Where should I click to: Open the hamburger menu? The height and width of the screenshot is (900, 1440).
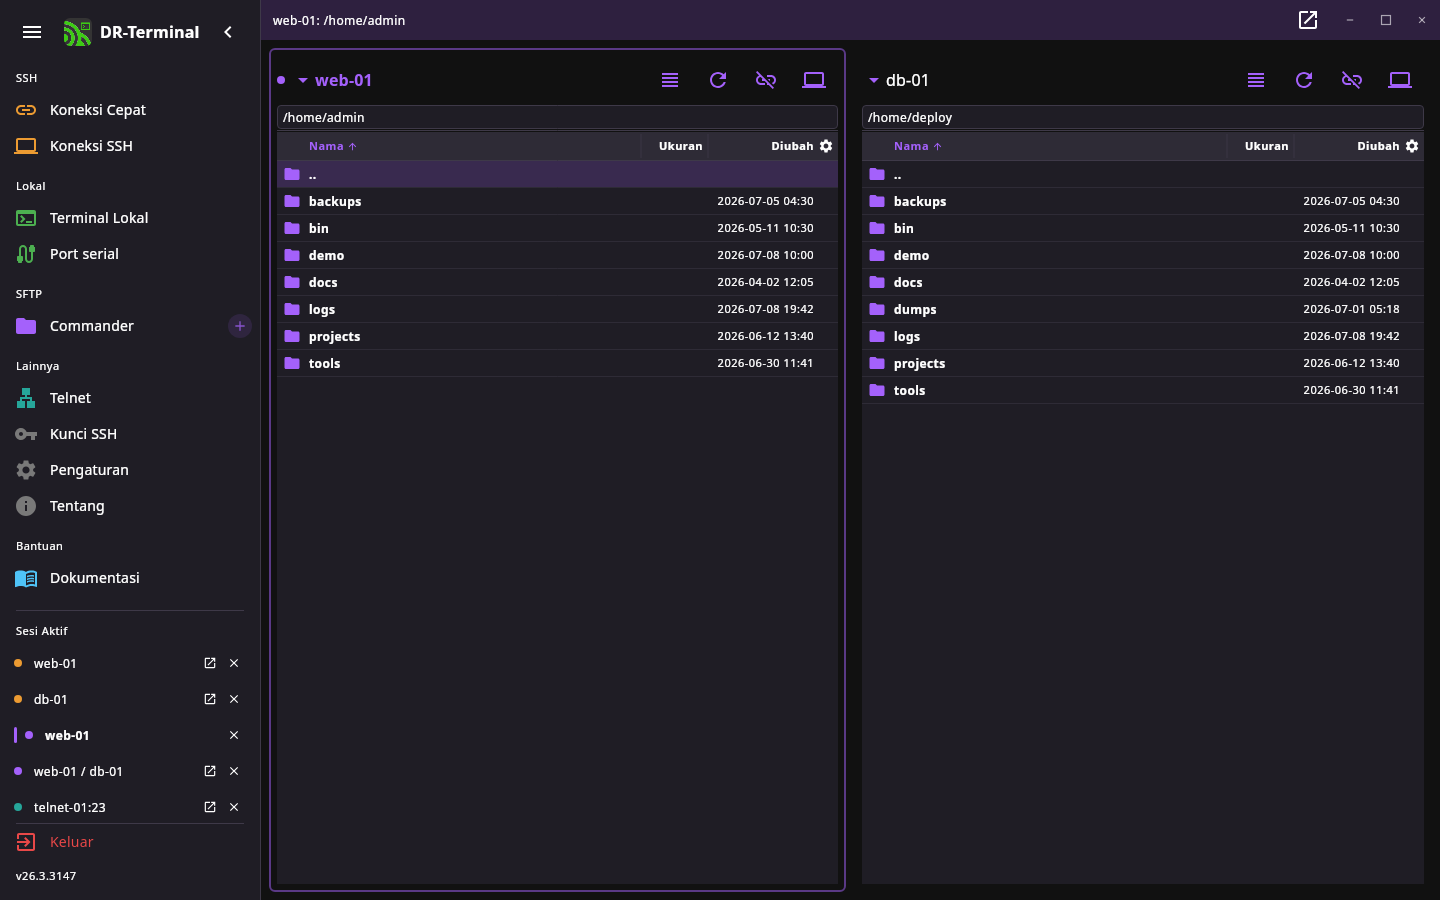pyautogui.click(x=32, y=32)
